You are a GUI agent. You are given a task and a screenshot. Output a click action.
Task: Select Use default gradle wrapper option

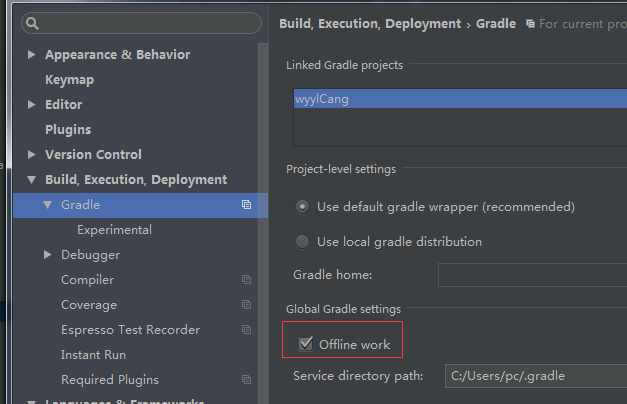pyautogui.click(x=303, y=207)
